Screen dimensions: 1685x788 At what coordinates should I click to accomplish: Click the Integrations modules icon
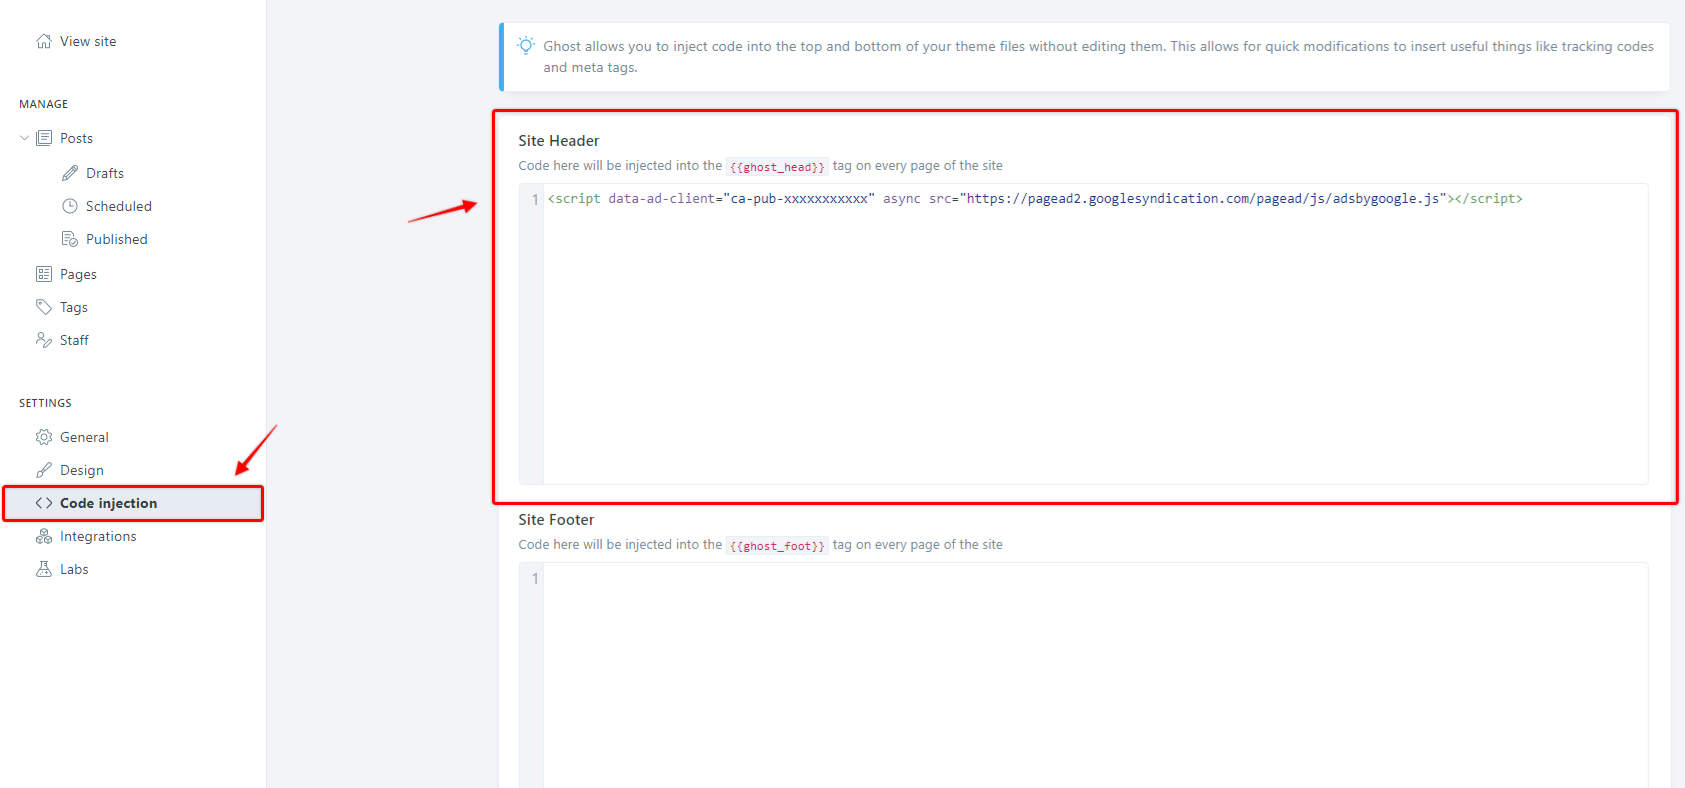[44, 536]
